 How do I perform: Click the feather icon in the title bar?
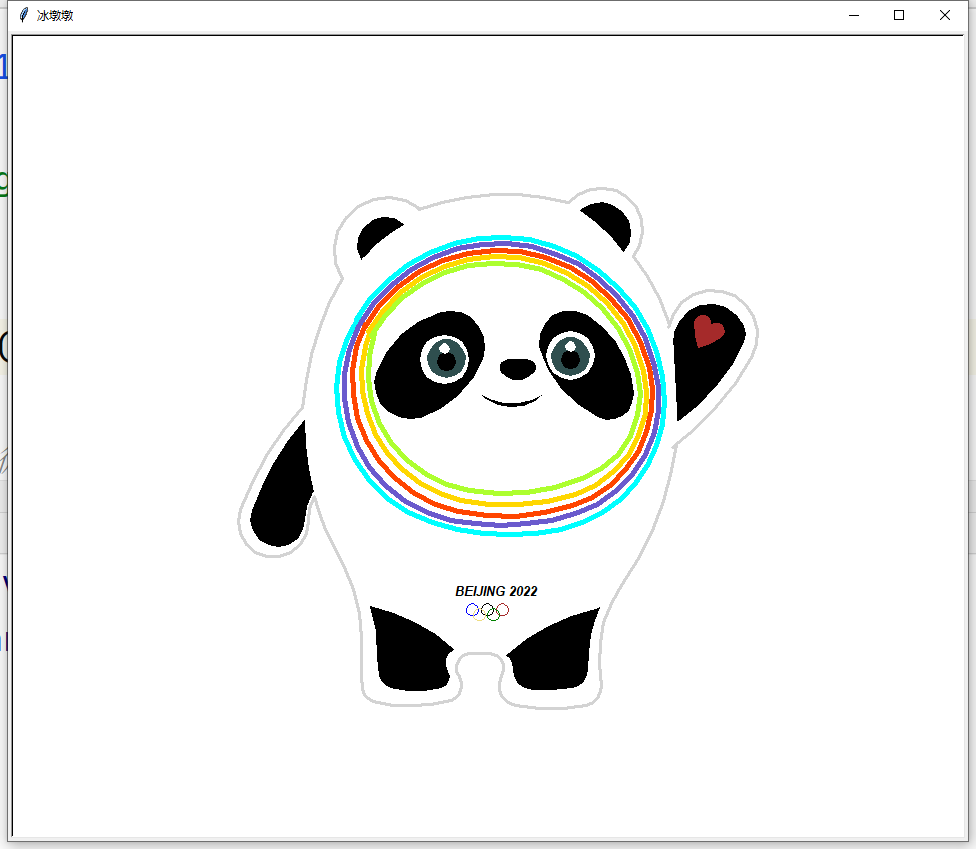coord(24,15)
